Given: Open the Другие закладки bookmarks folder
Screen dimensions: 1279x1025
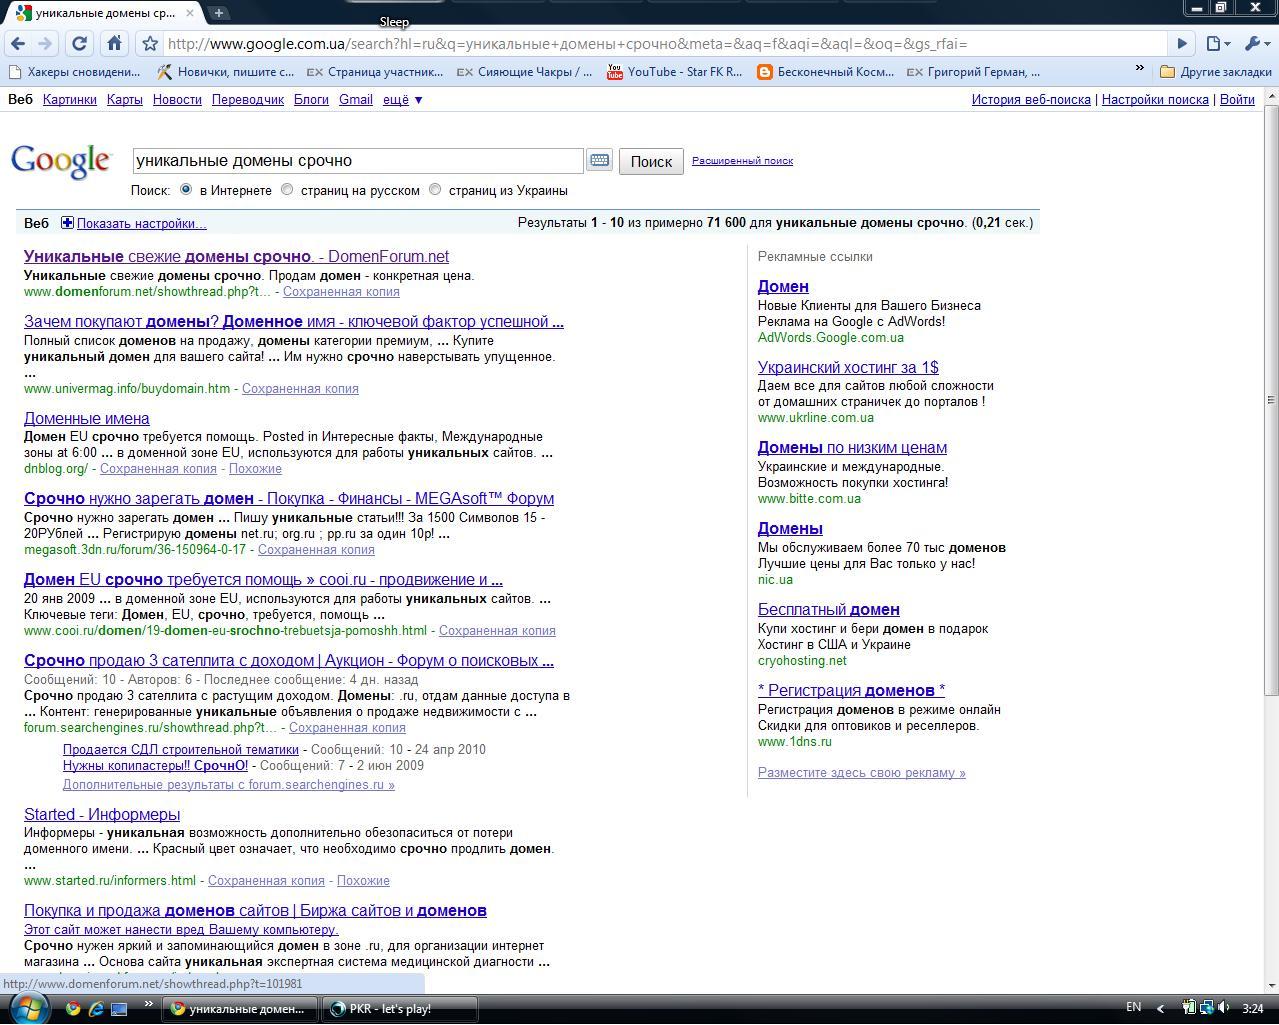Looking at the screenshot, I should [x=1216, y=72].
